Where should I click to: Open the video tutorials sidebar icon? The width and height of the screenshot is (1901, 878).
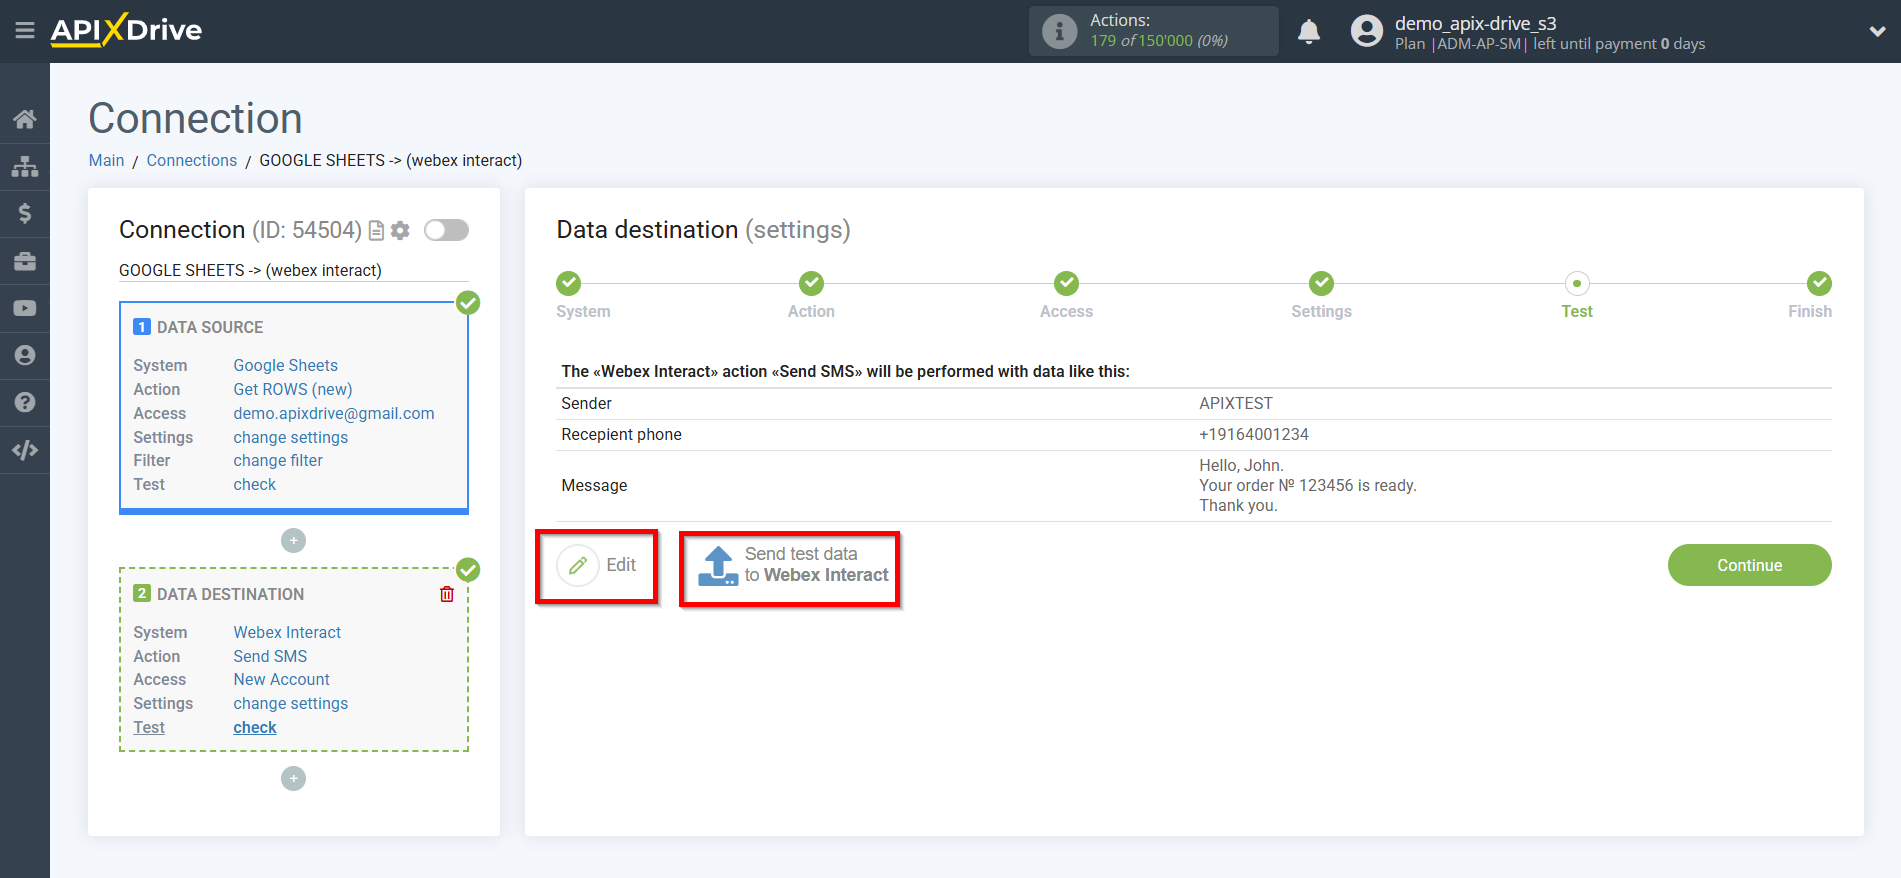click(25, 308)
